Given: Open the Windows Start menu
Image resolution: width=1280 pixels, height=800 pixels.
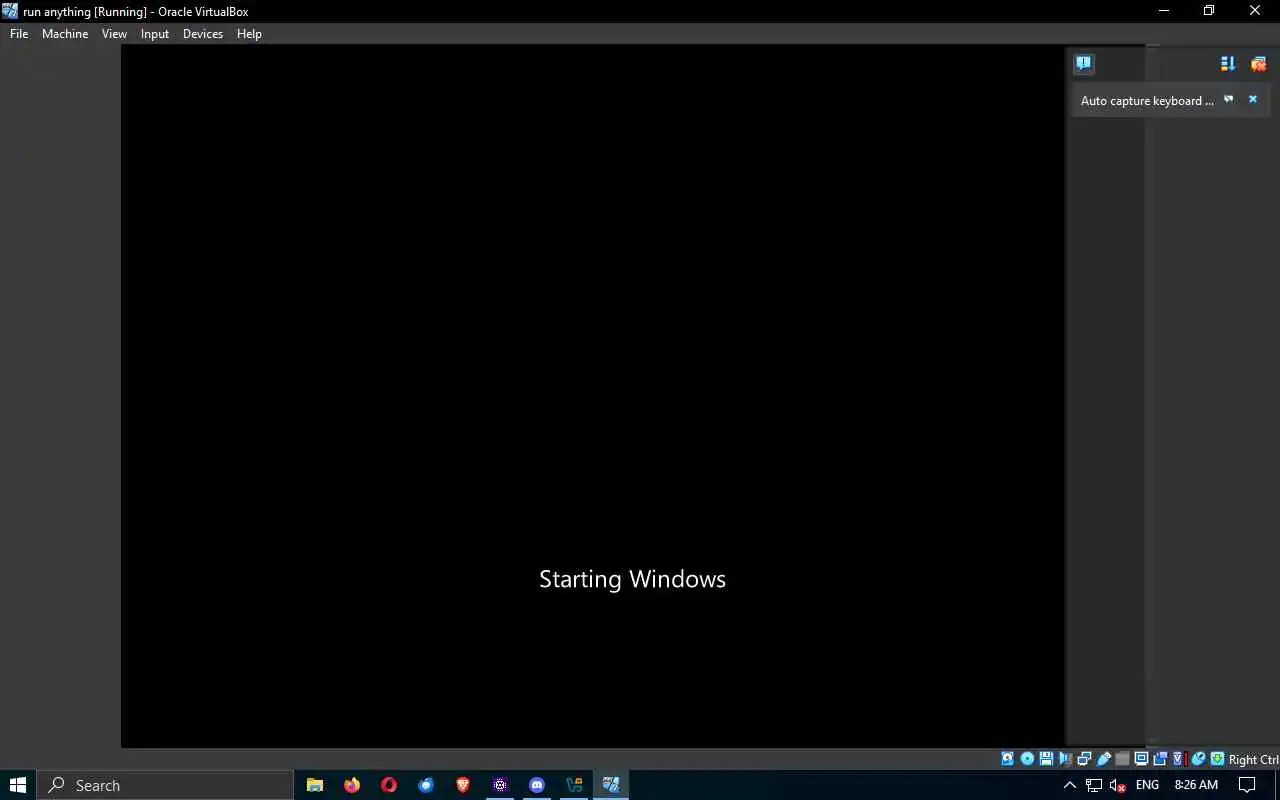Looking at the screenshot, I should pyautogui.click(x=17, y=785).
